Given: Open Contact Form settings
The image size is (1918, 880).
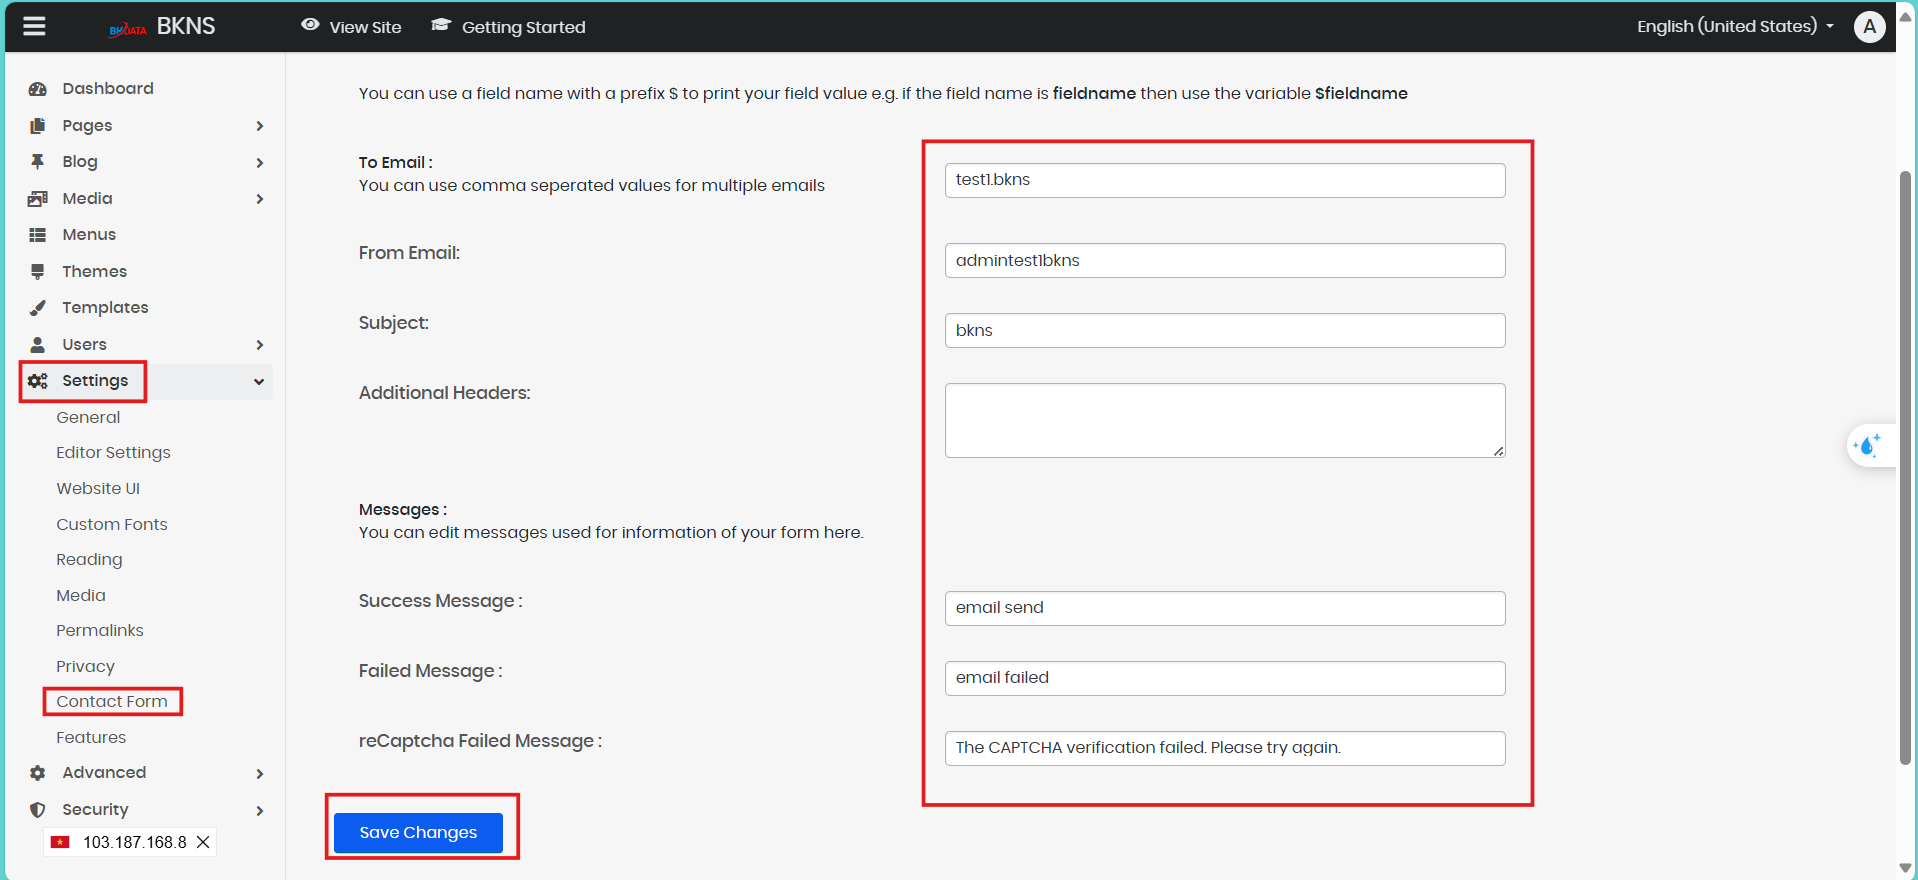Looking at the screenshot, I should (x=112, y=701).
